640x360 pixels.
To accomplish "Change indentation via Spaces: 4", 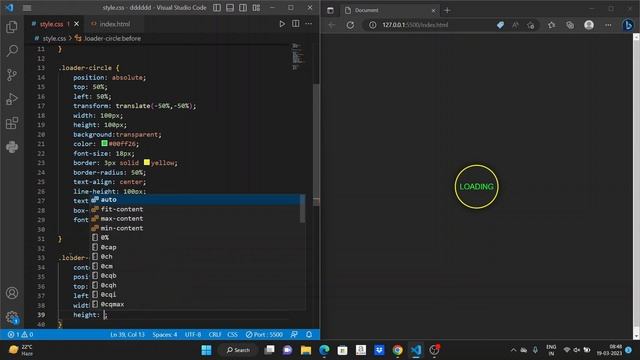I will click(x=165, y=334).
